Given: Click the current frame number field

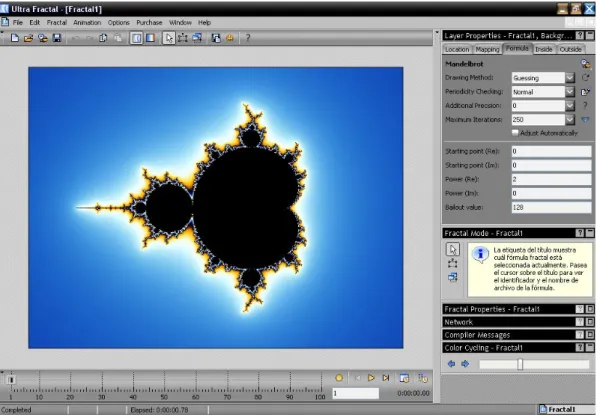Looking at the screenshot, I should point(356,393).
